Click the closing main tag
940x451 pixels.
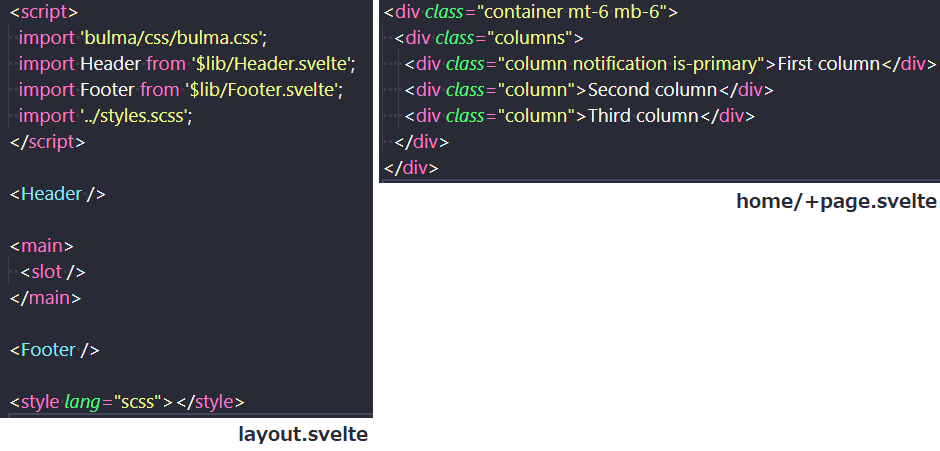pyautogui.click(x=45, y=298)
